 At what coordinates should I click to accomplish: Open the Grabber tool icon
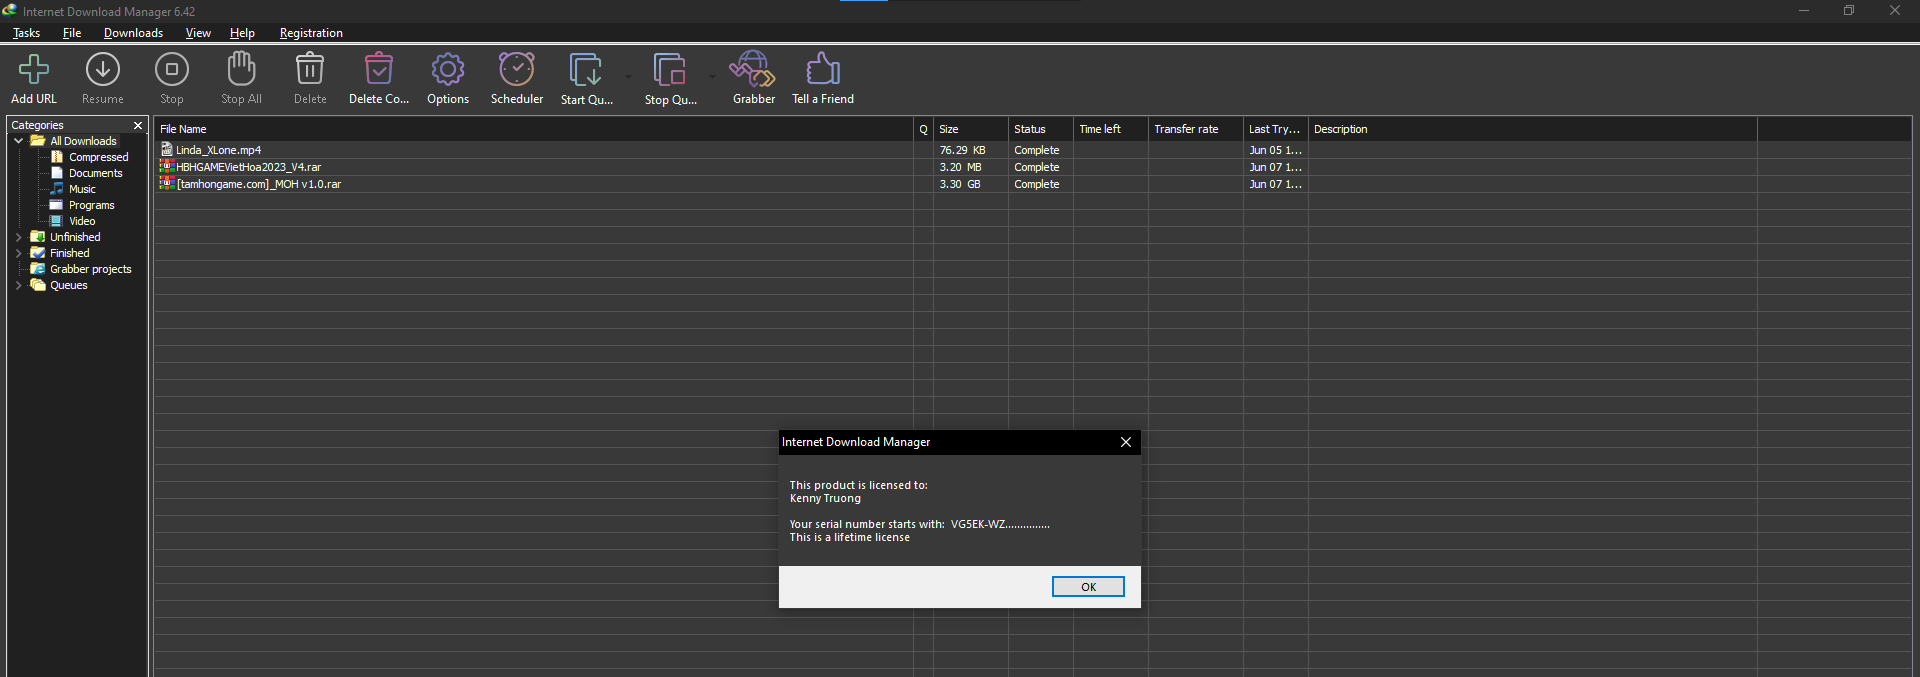[x=753, y=69]
